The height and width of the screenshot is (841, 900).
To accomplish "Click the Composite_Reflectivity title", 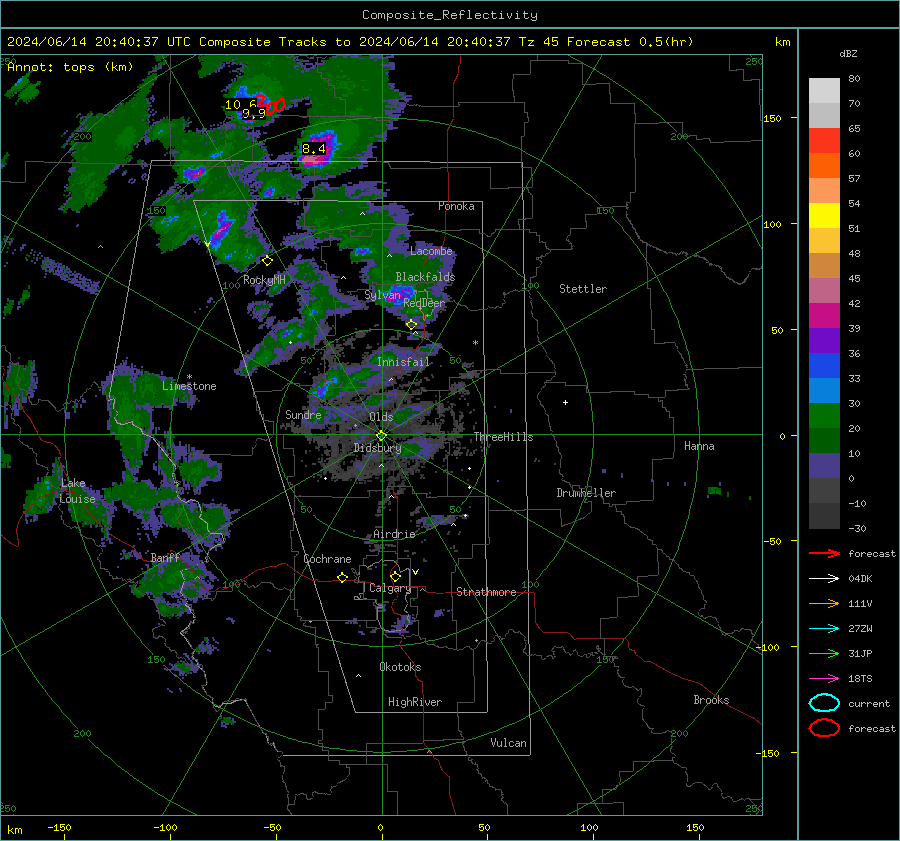I will tap(450, 15).
